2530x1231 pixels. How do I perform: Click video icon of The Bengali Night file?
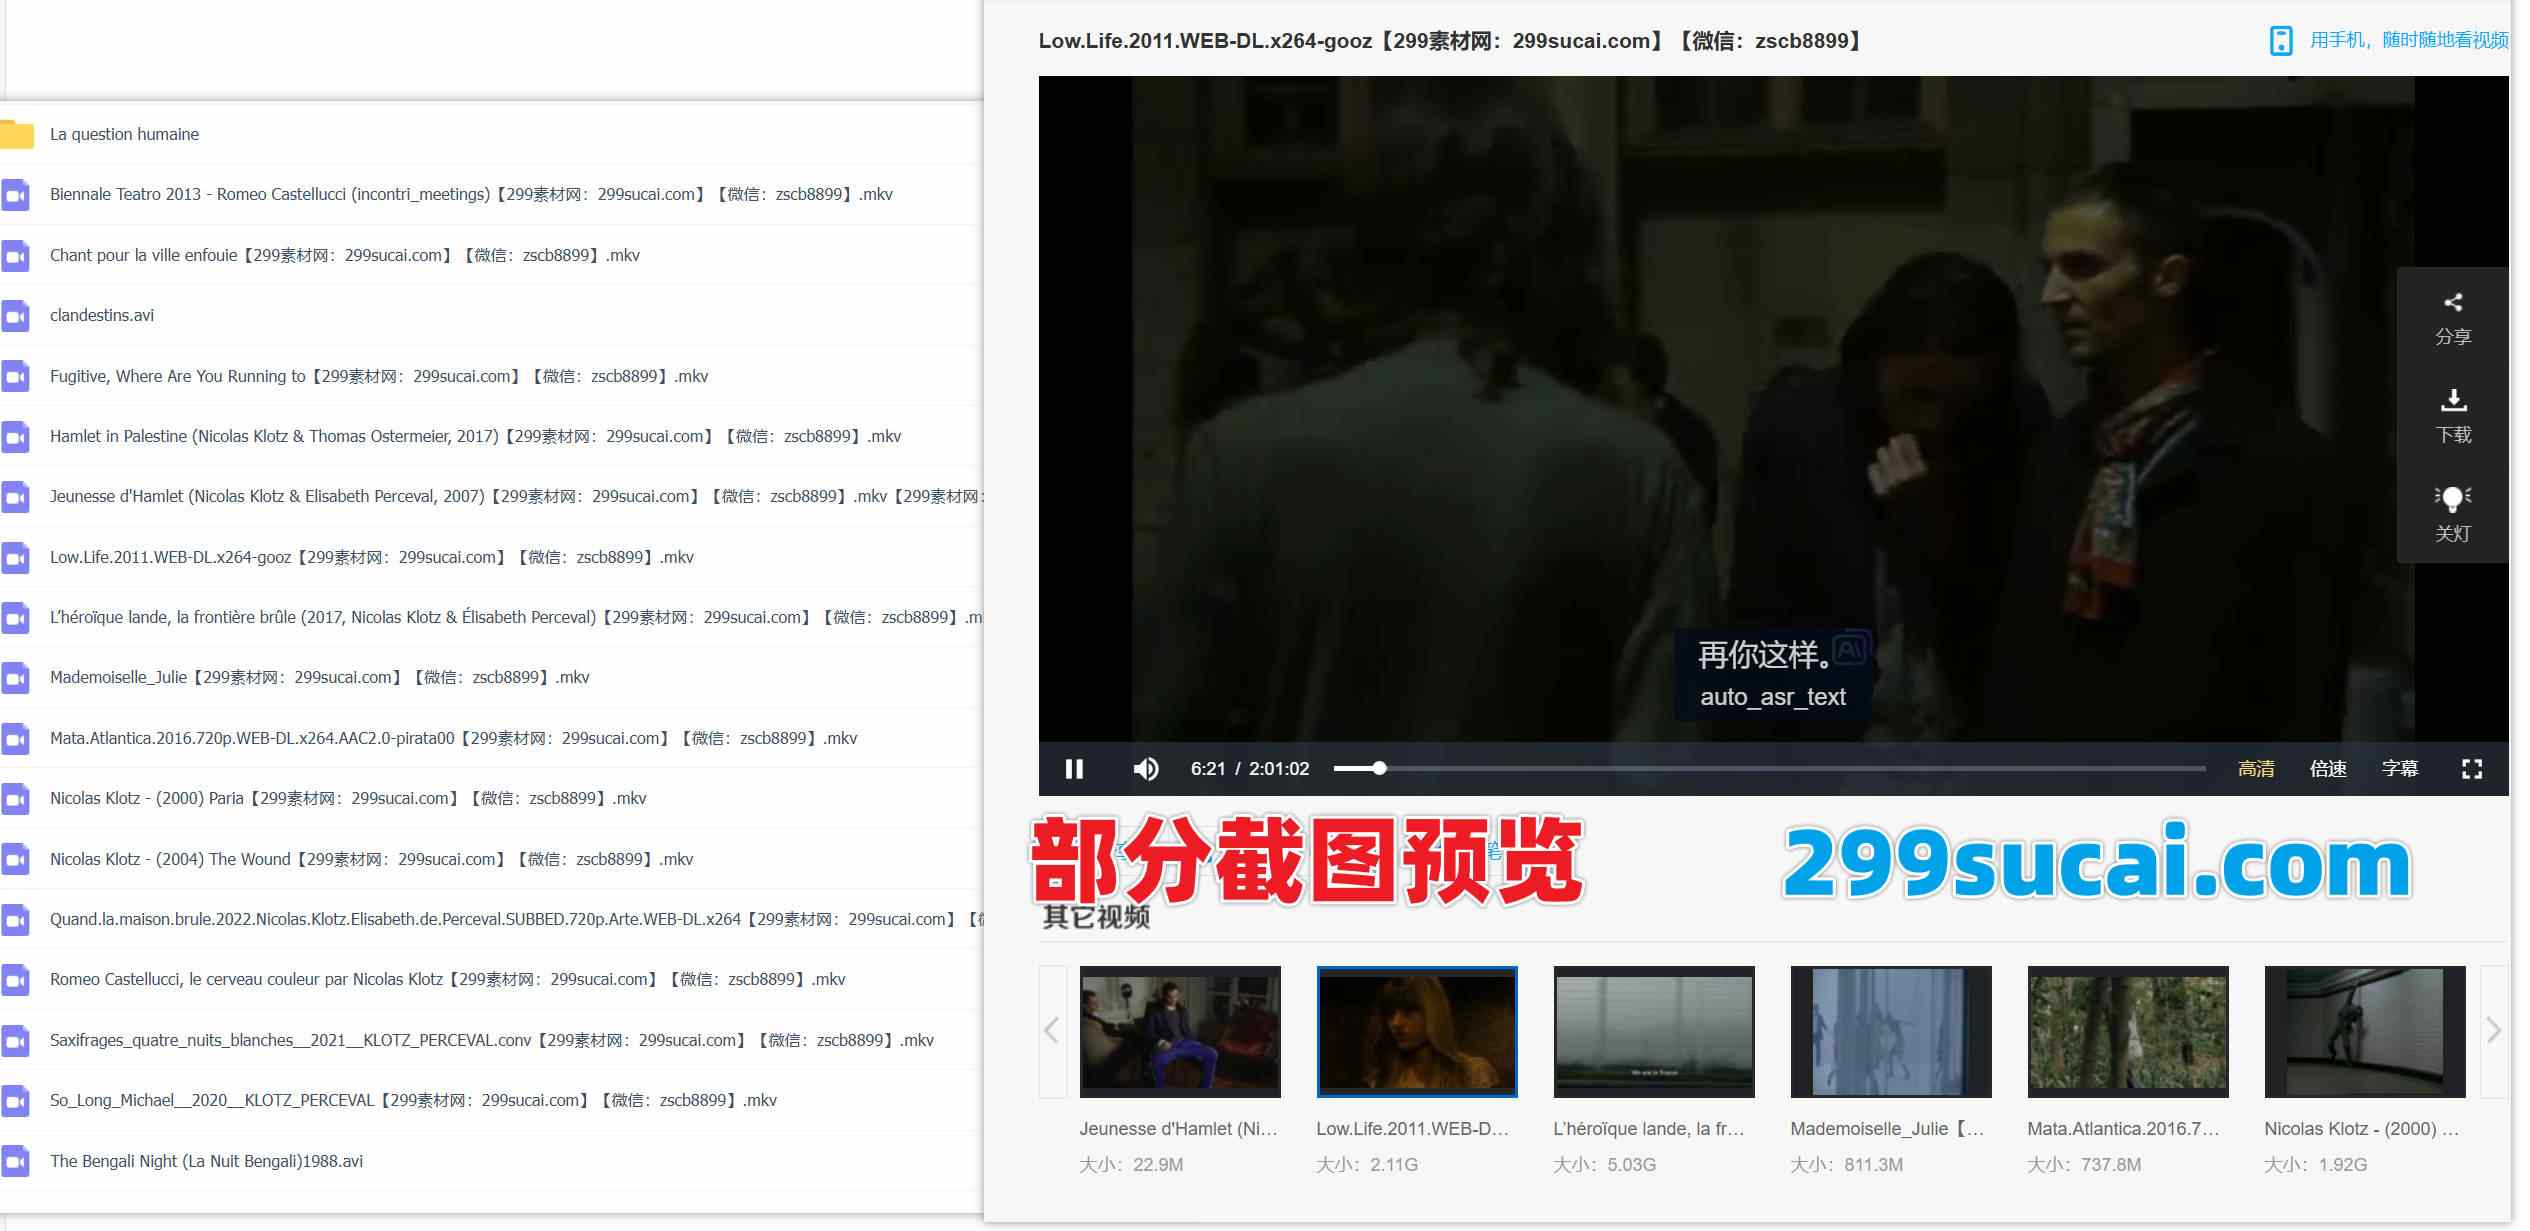click(x=15, y=1162)
